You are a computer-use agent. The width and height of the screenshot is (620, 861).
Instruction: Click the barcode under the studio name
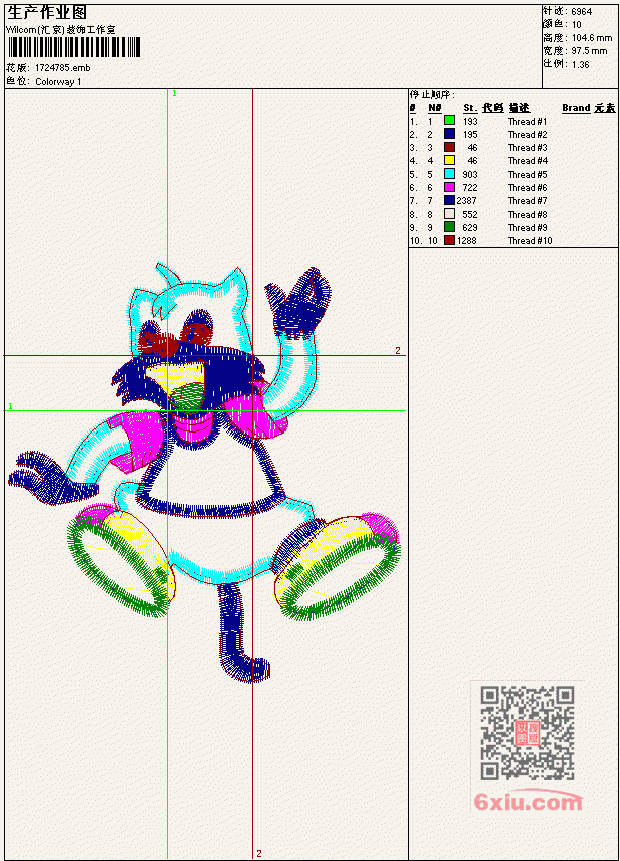pos(74,48)
